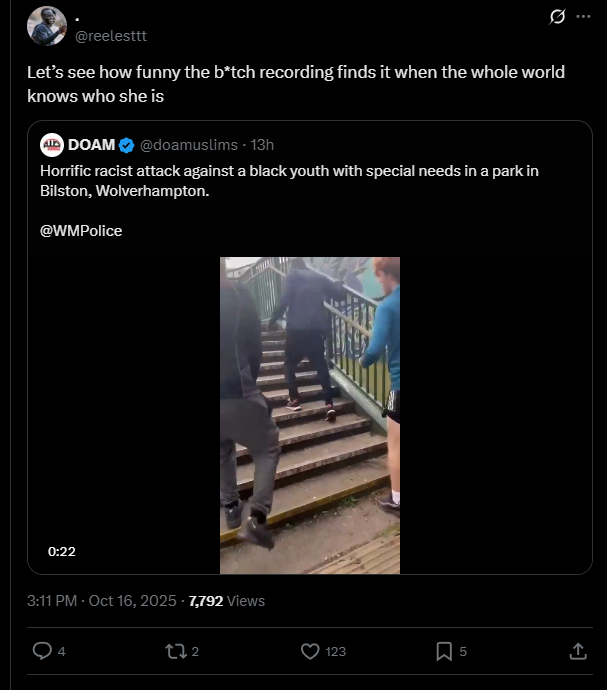Like the post with heart icon
607x690 pixels.
tap(310, 651)
